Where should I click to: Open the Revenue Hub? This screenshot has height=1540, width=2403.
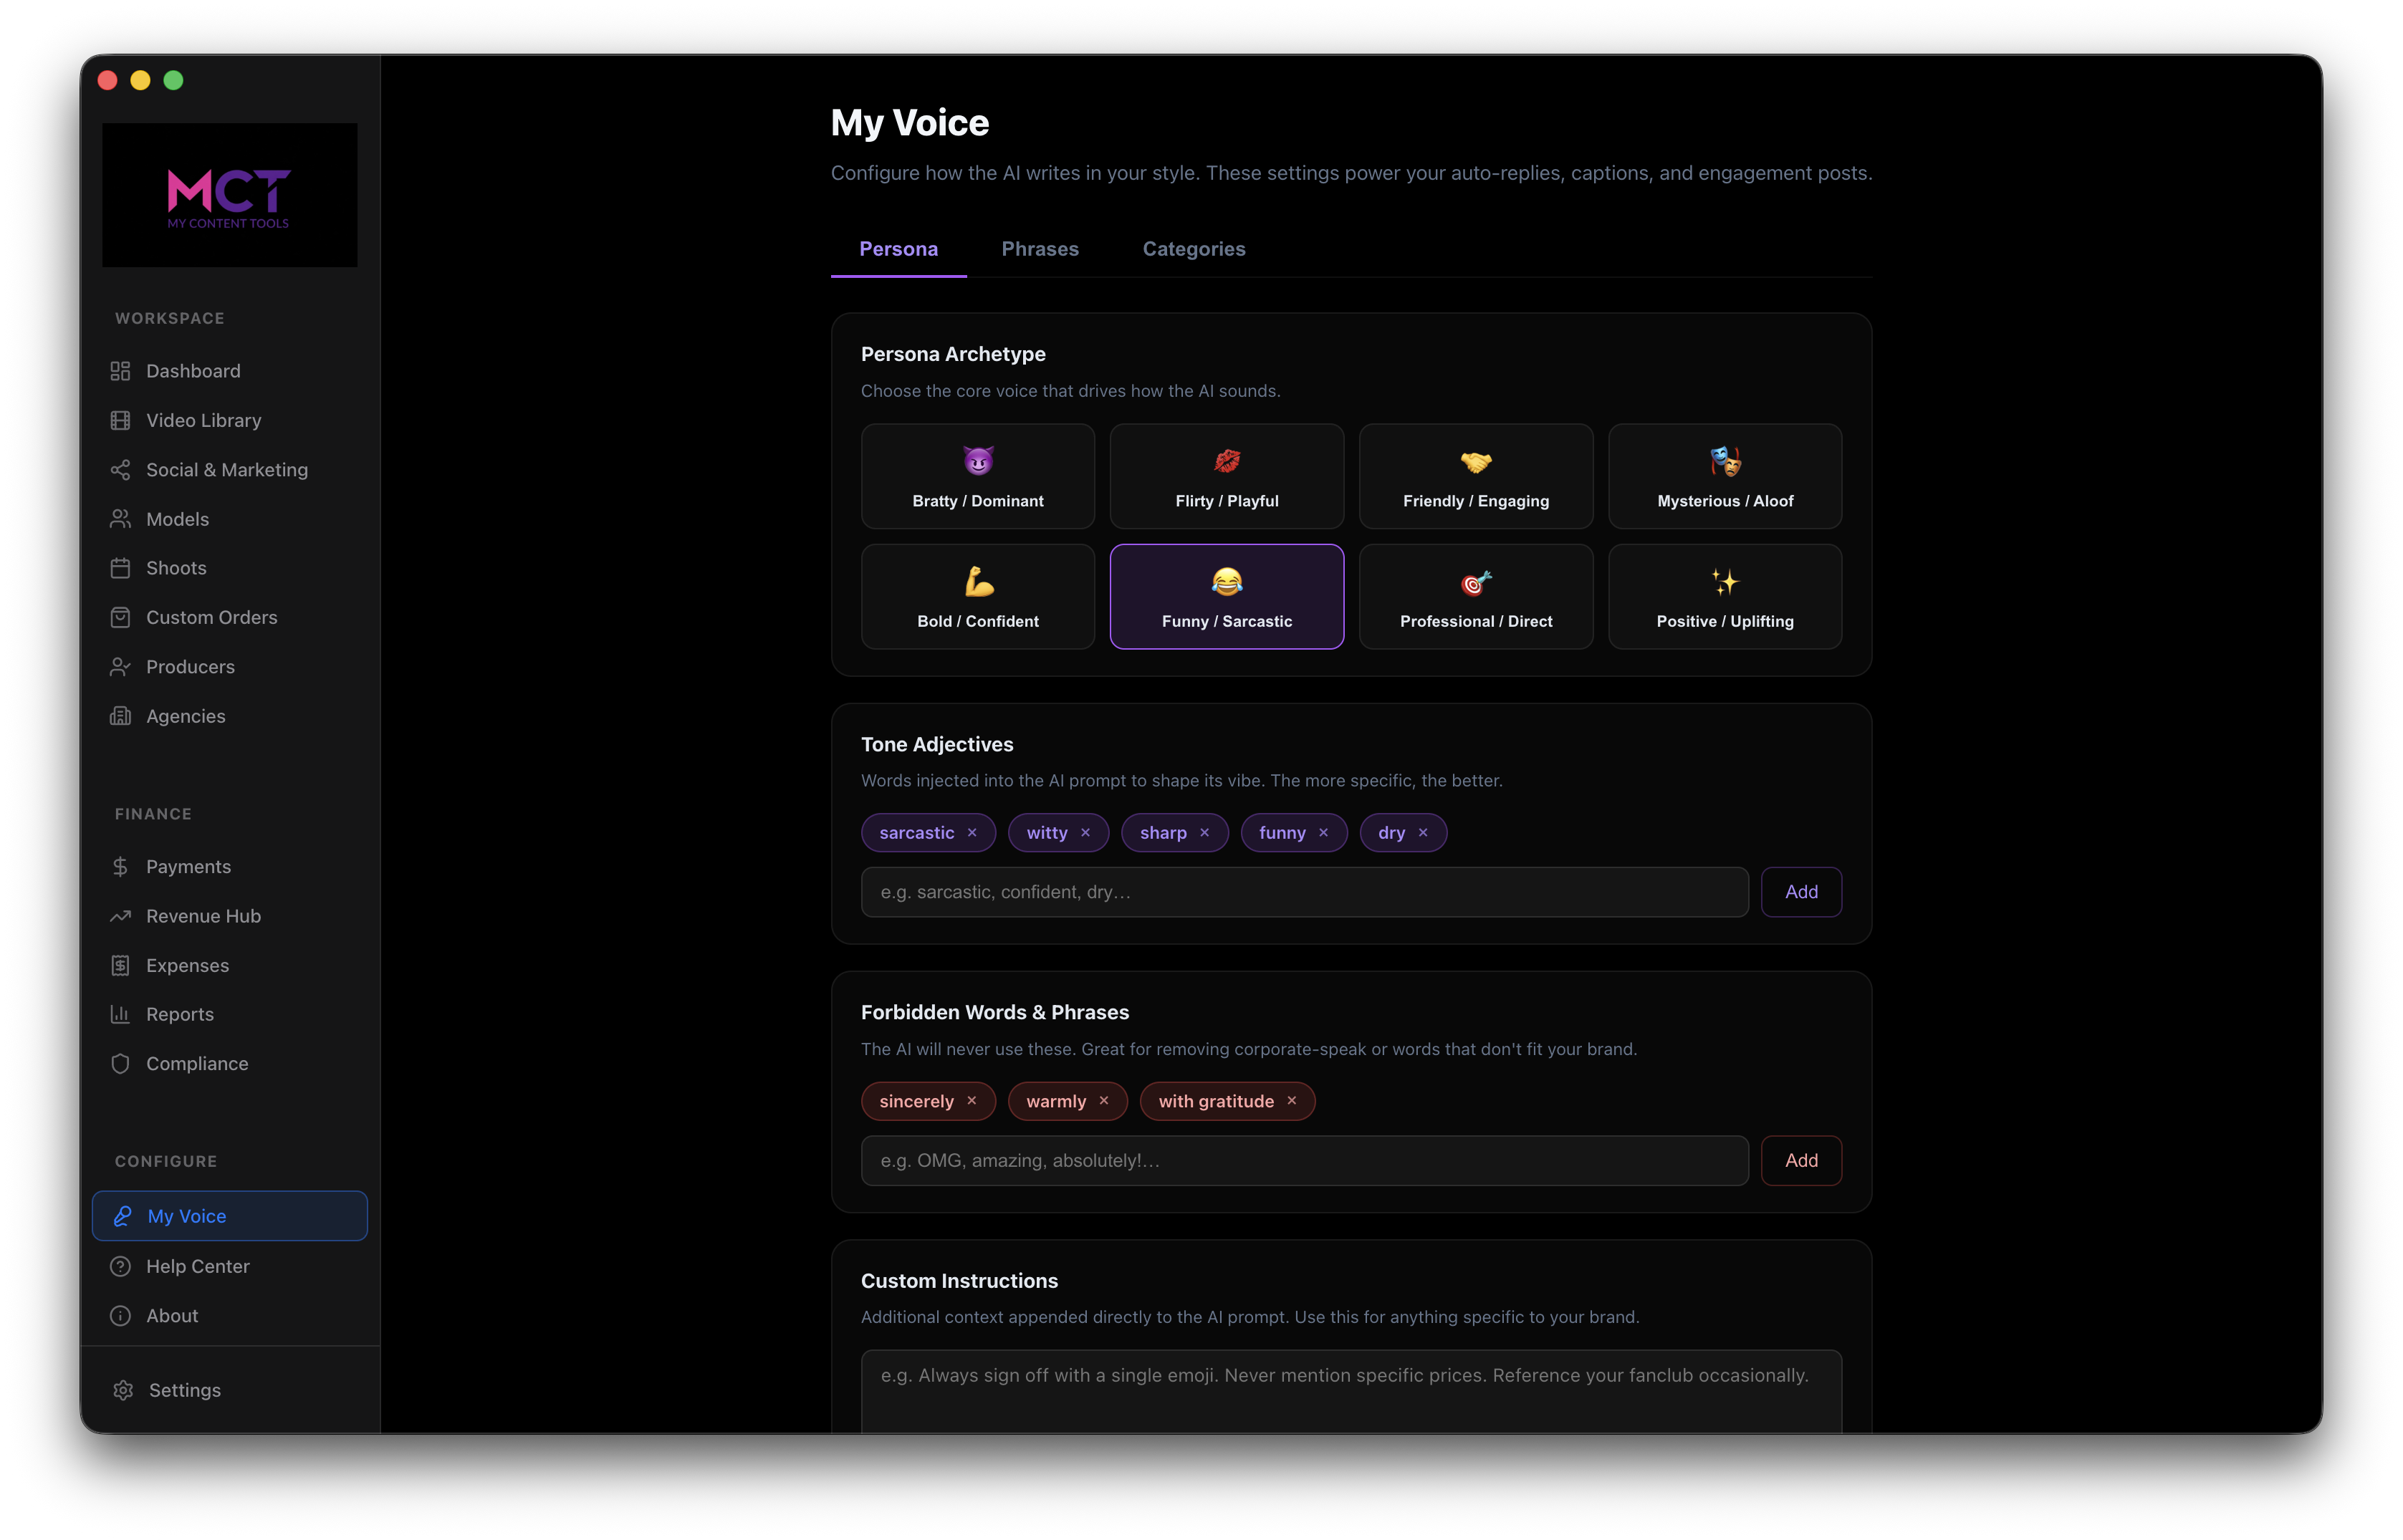(203, 915)
